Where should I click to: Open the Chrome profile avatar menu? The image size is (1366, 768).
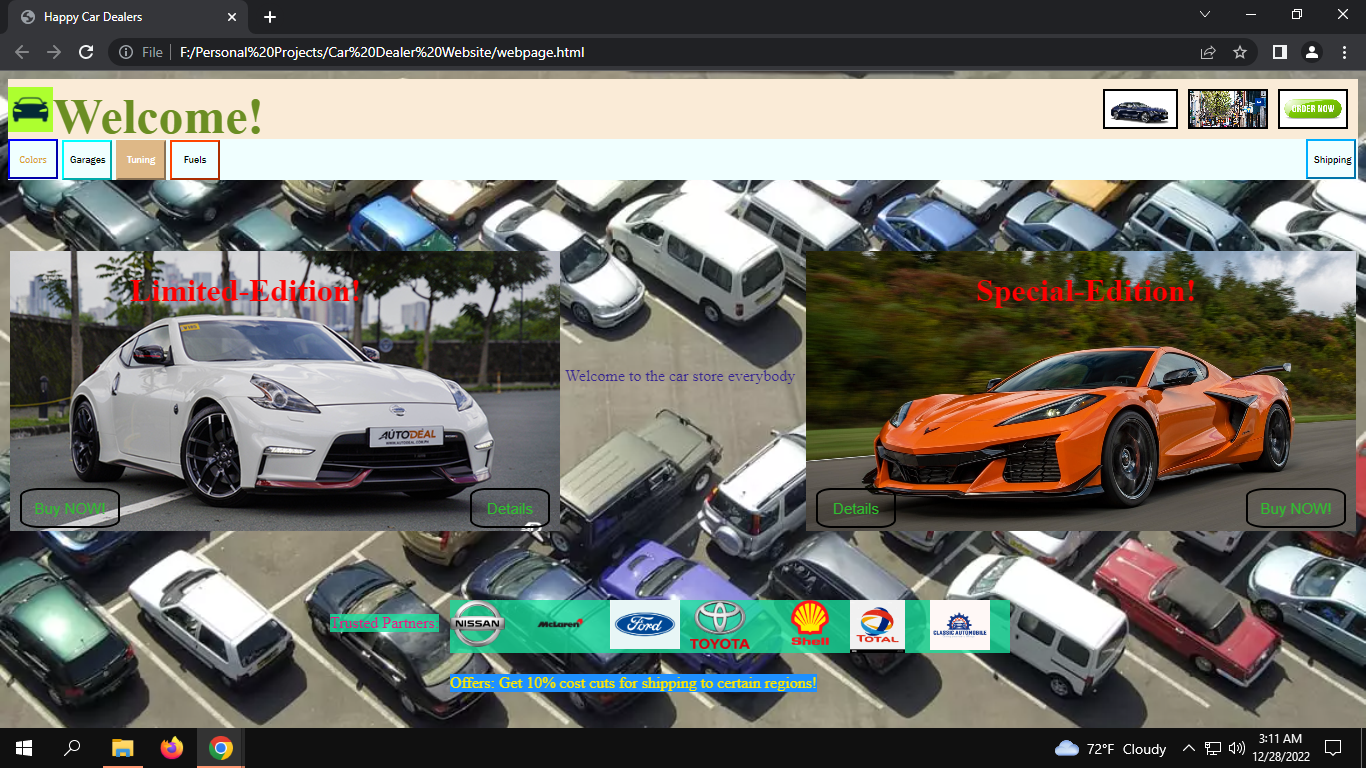(1311, 51)
